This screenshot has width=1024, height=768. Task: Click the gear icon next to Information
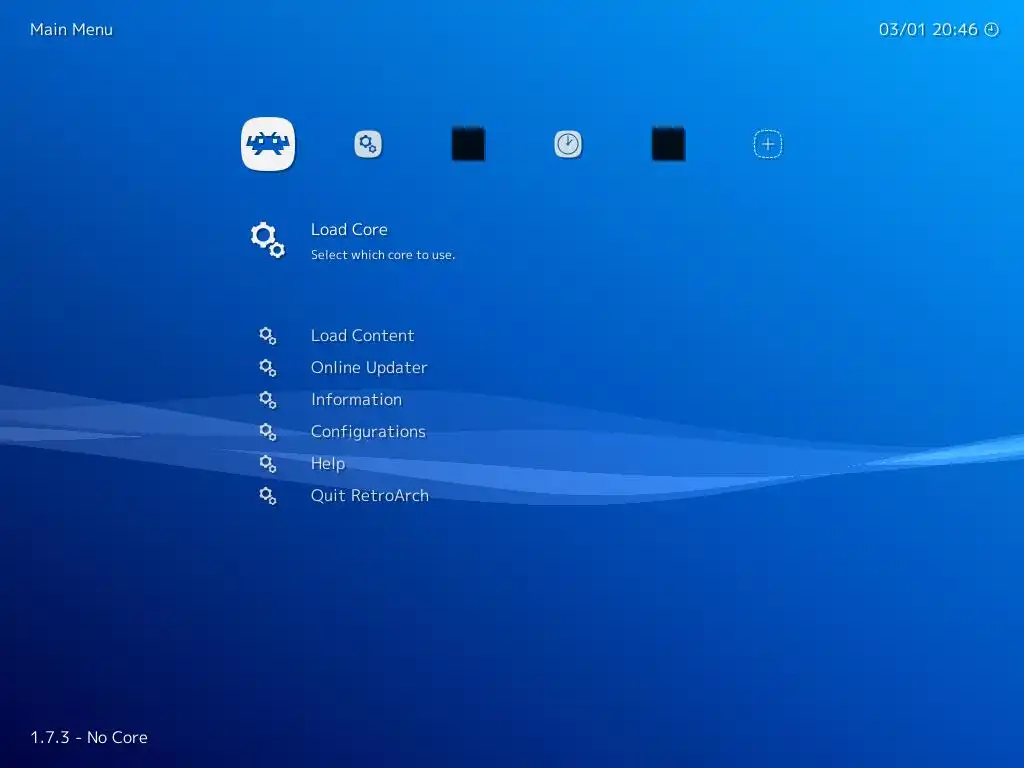coord(268,400)
